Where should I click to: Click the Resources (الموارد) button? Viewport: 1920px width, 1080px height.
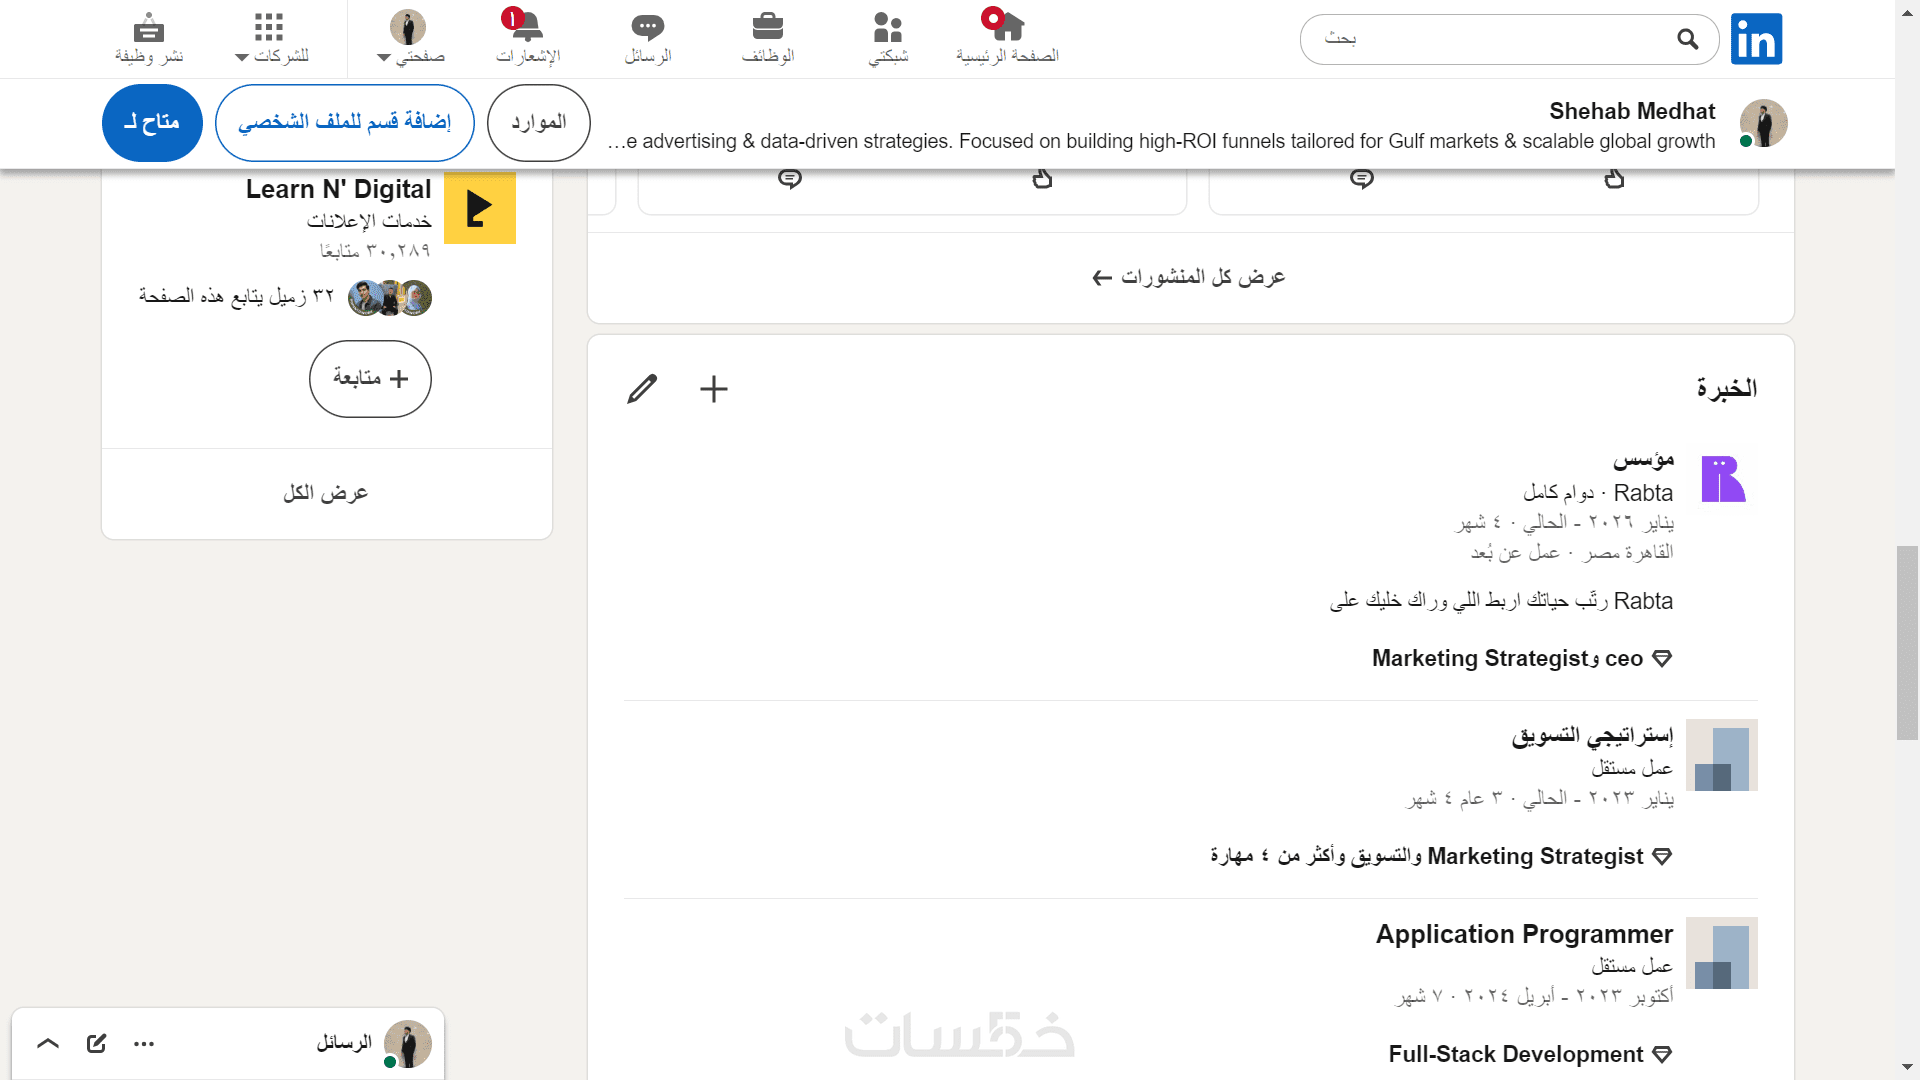[538, 123]
